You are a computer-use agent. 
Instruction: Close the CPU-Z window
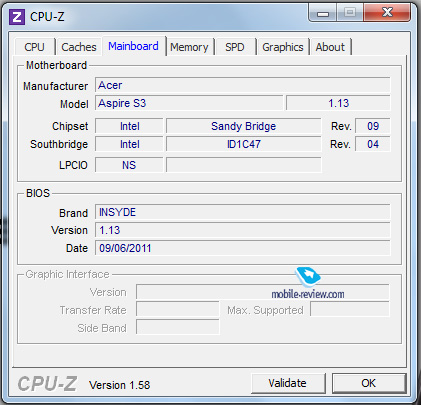[387, 13]
